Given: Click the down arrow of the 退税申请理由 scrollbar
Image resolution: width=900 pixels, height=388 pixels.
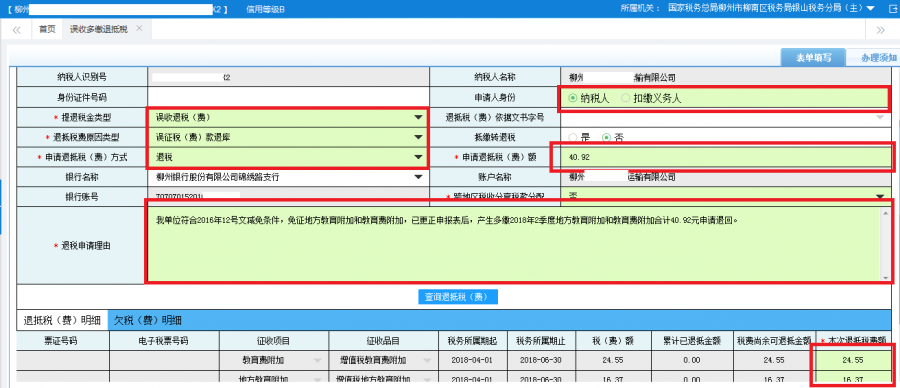Looking at the screenshot, I should pos(887,277).
